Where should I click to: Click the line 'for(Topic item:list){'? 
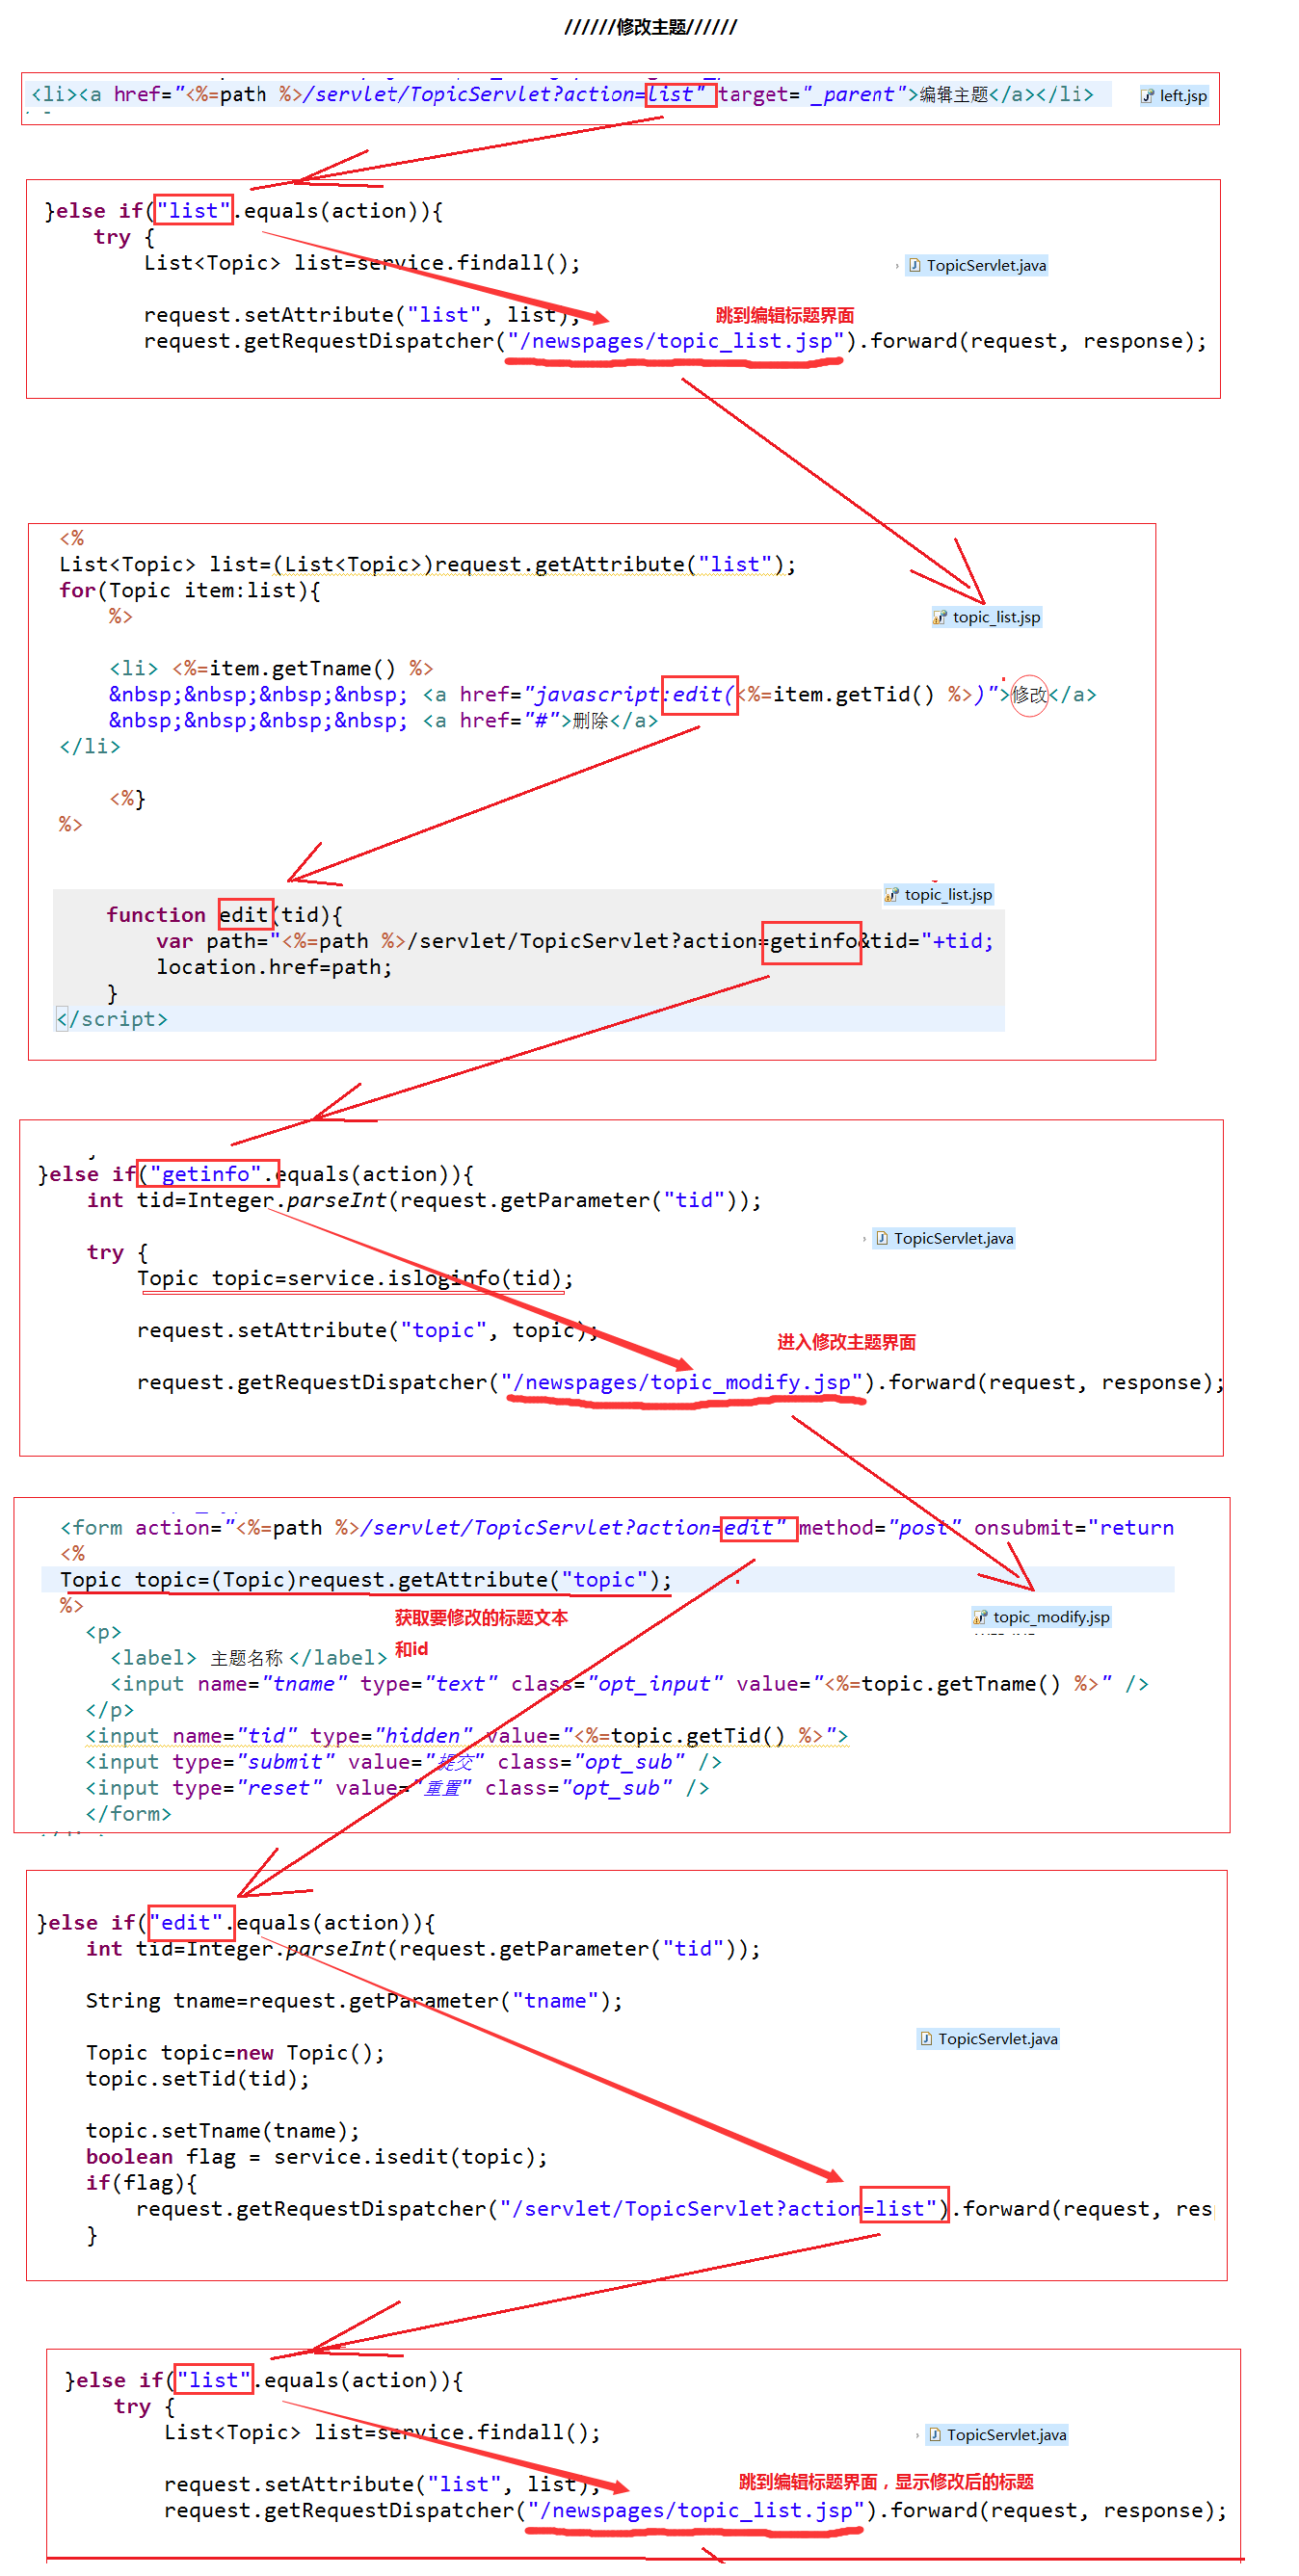point(190,590)
